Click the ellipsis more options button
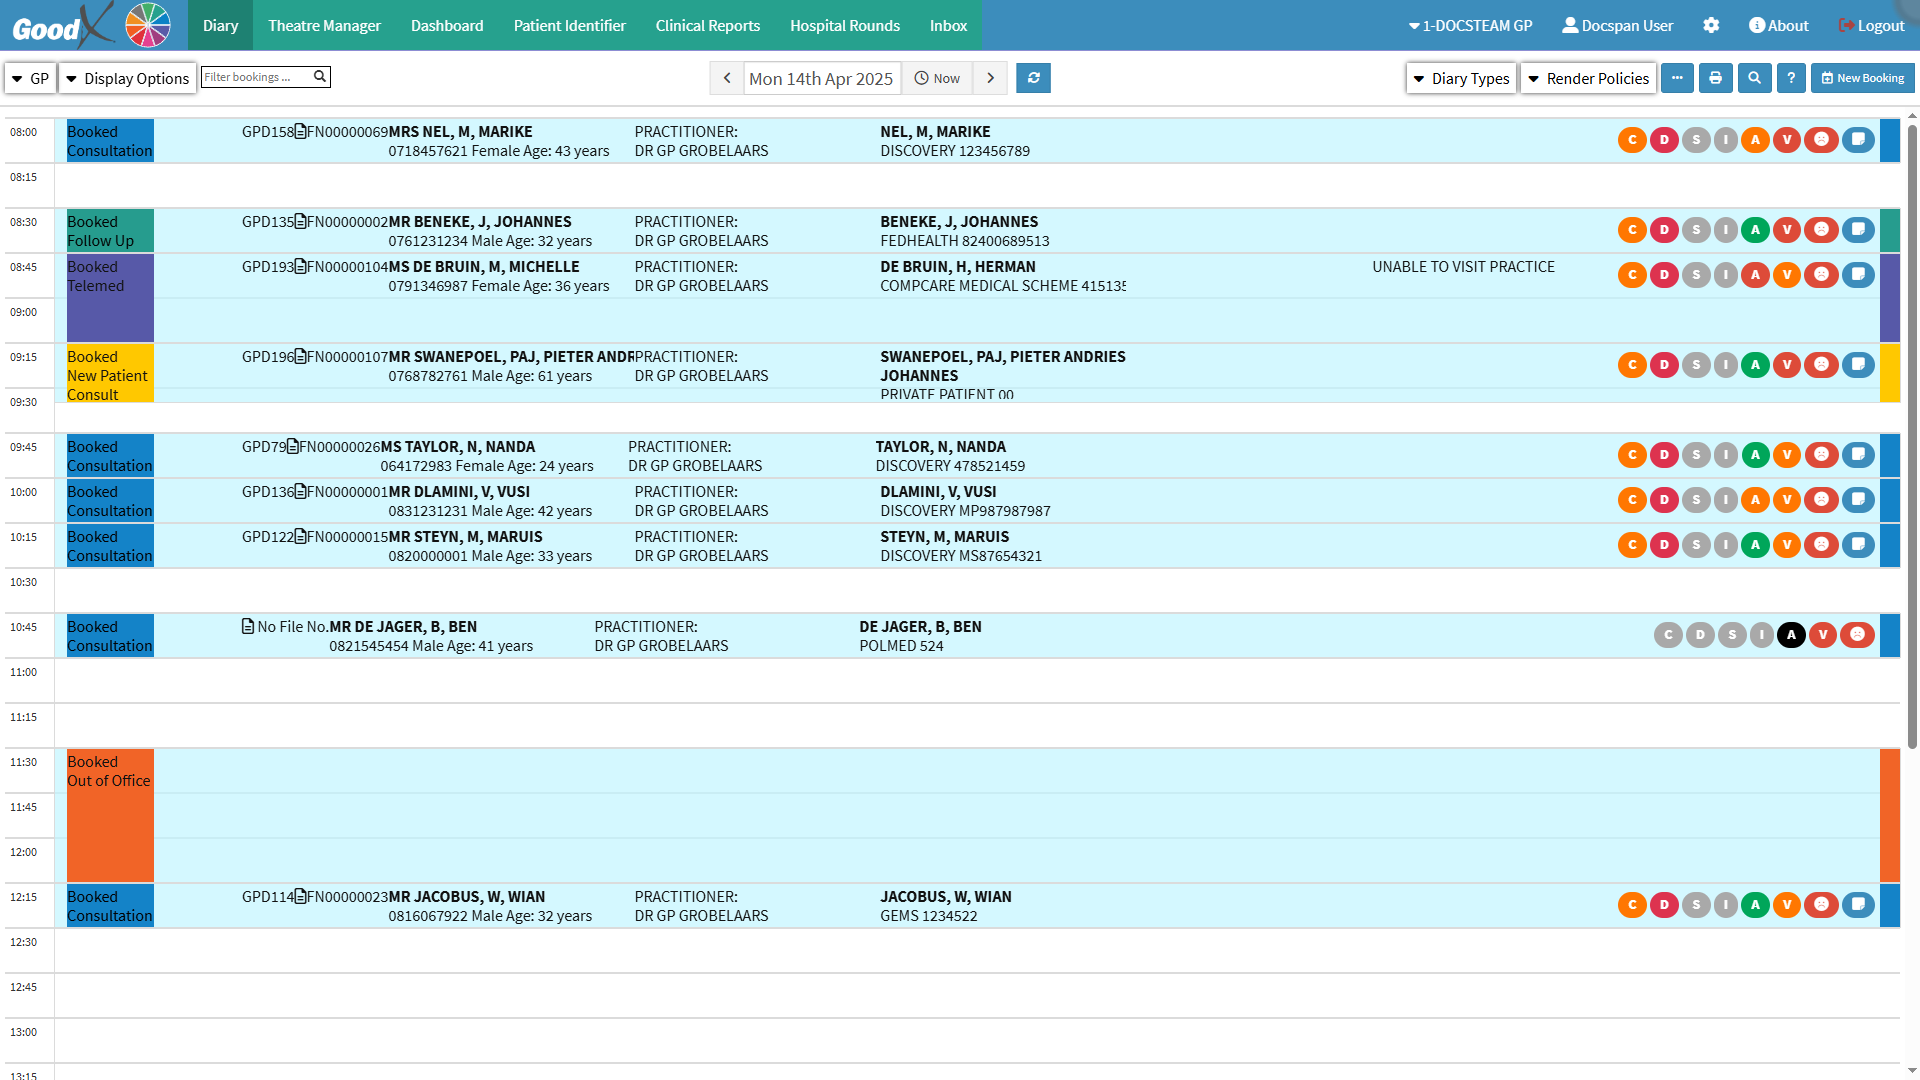1920x1080 pixels. point(1677,78)
